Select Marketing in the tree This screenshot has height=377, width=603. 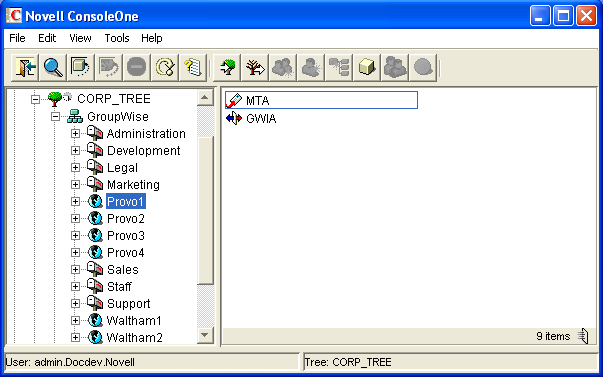[x=133, y=185]
